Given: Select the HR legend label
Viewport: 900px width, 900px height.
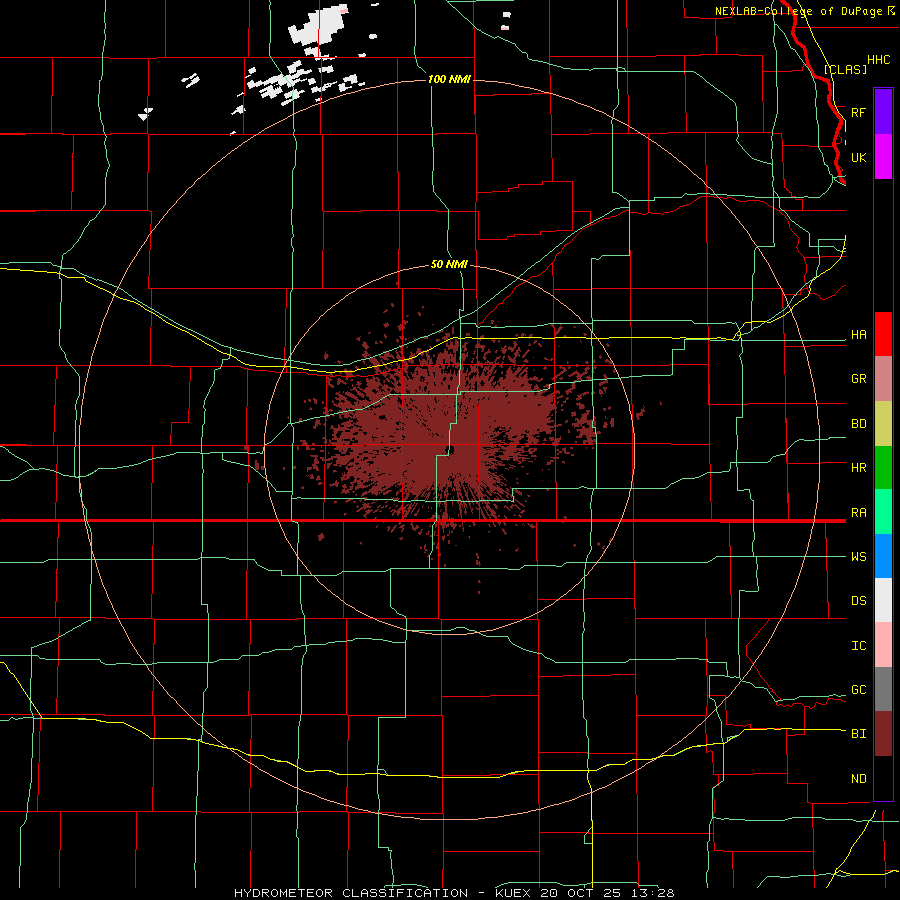Looking at the screenshot, I should [x=858, y=467].
